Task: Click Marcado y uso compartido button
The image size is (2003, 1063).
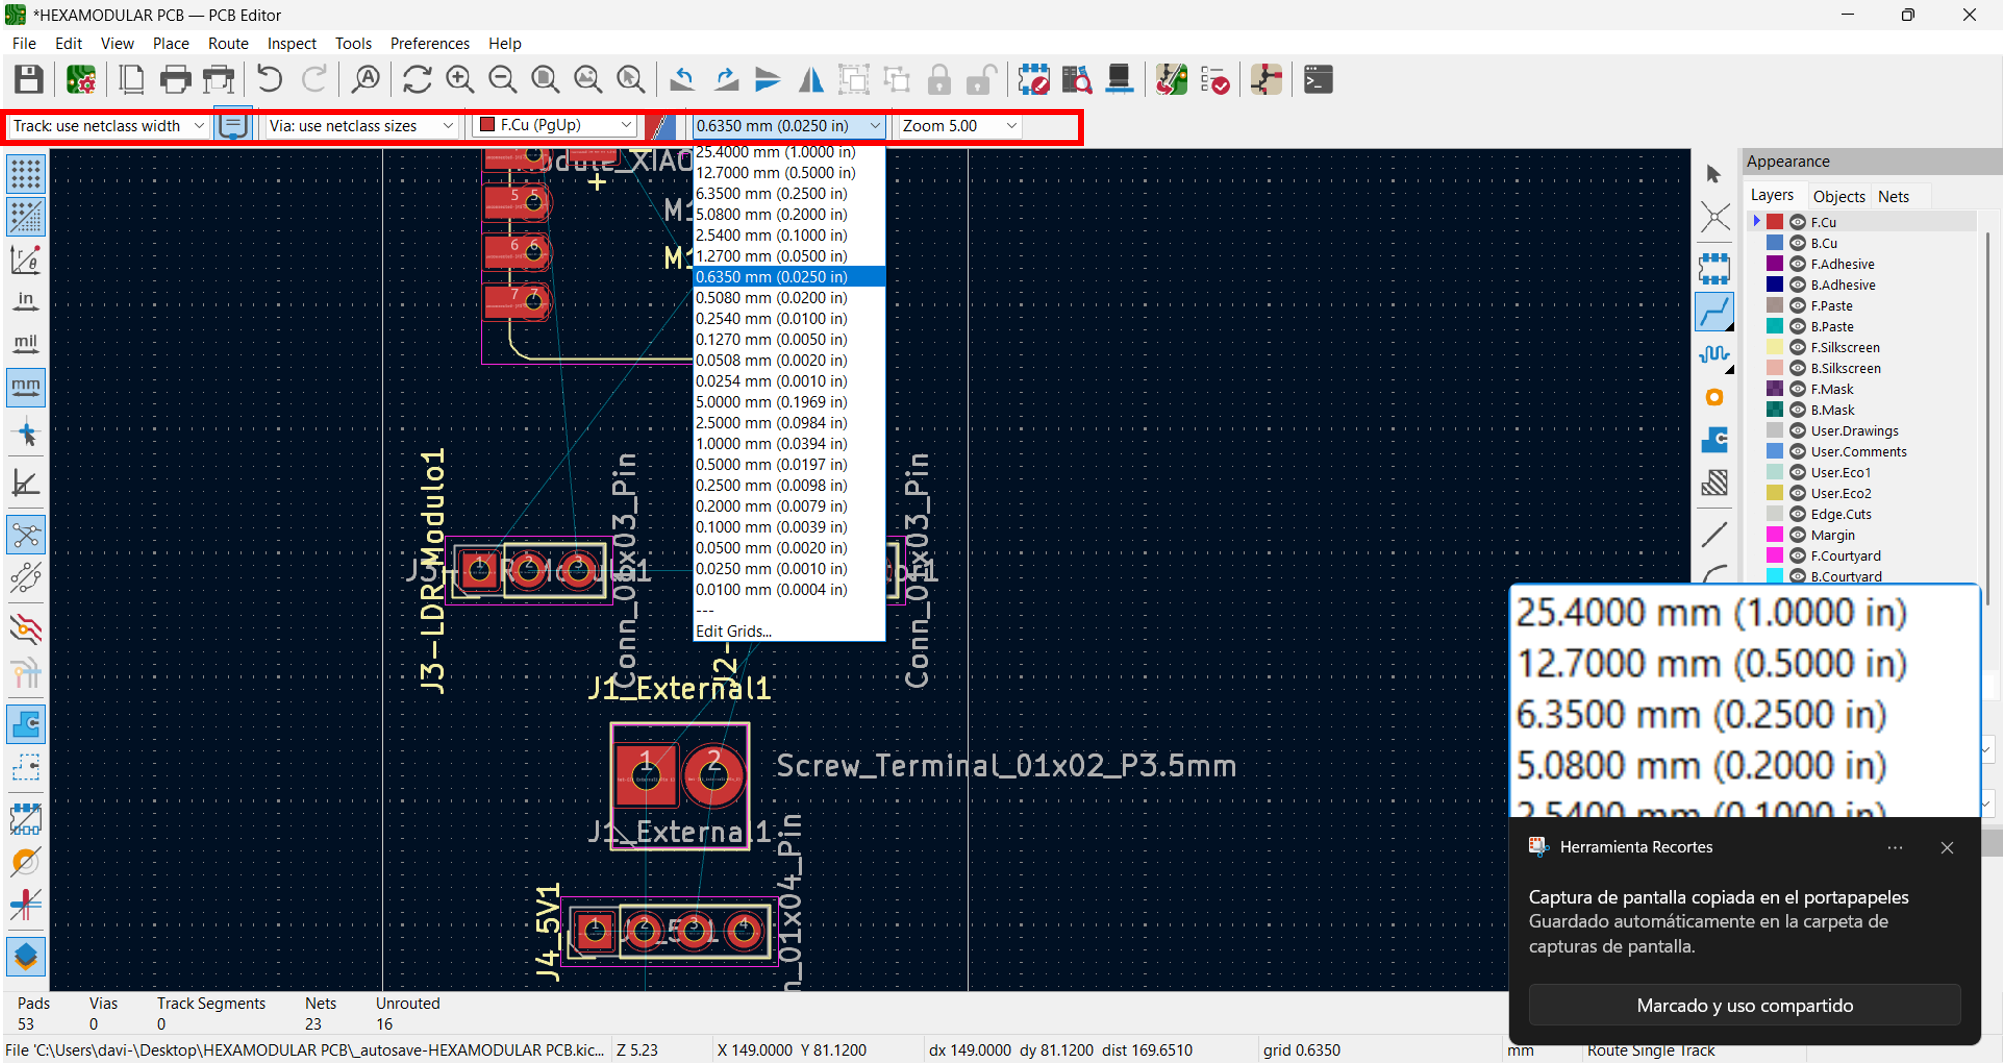Action: point(1744,1005)
